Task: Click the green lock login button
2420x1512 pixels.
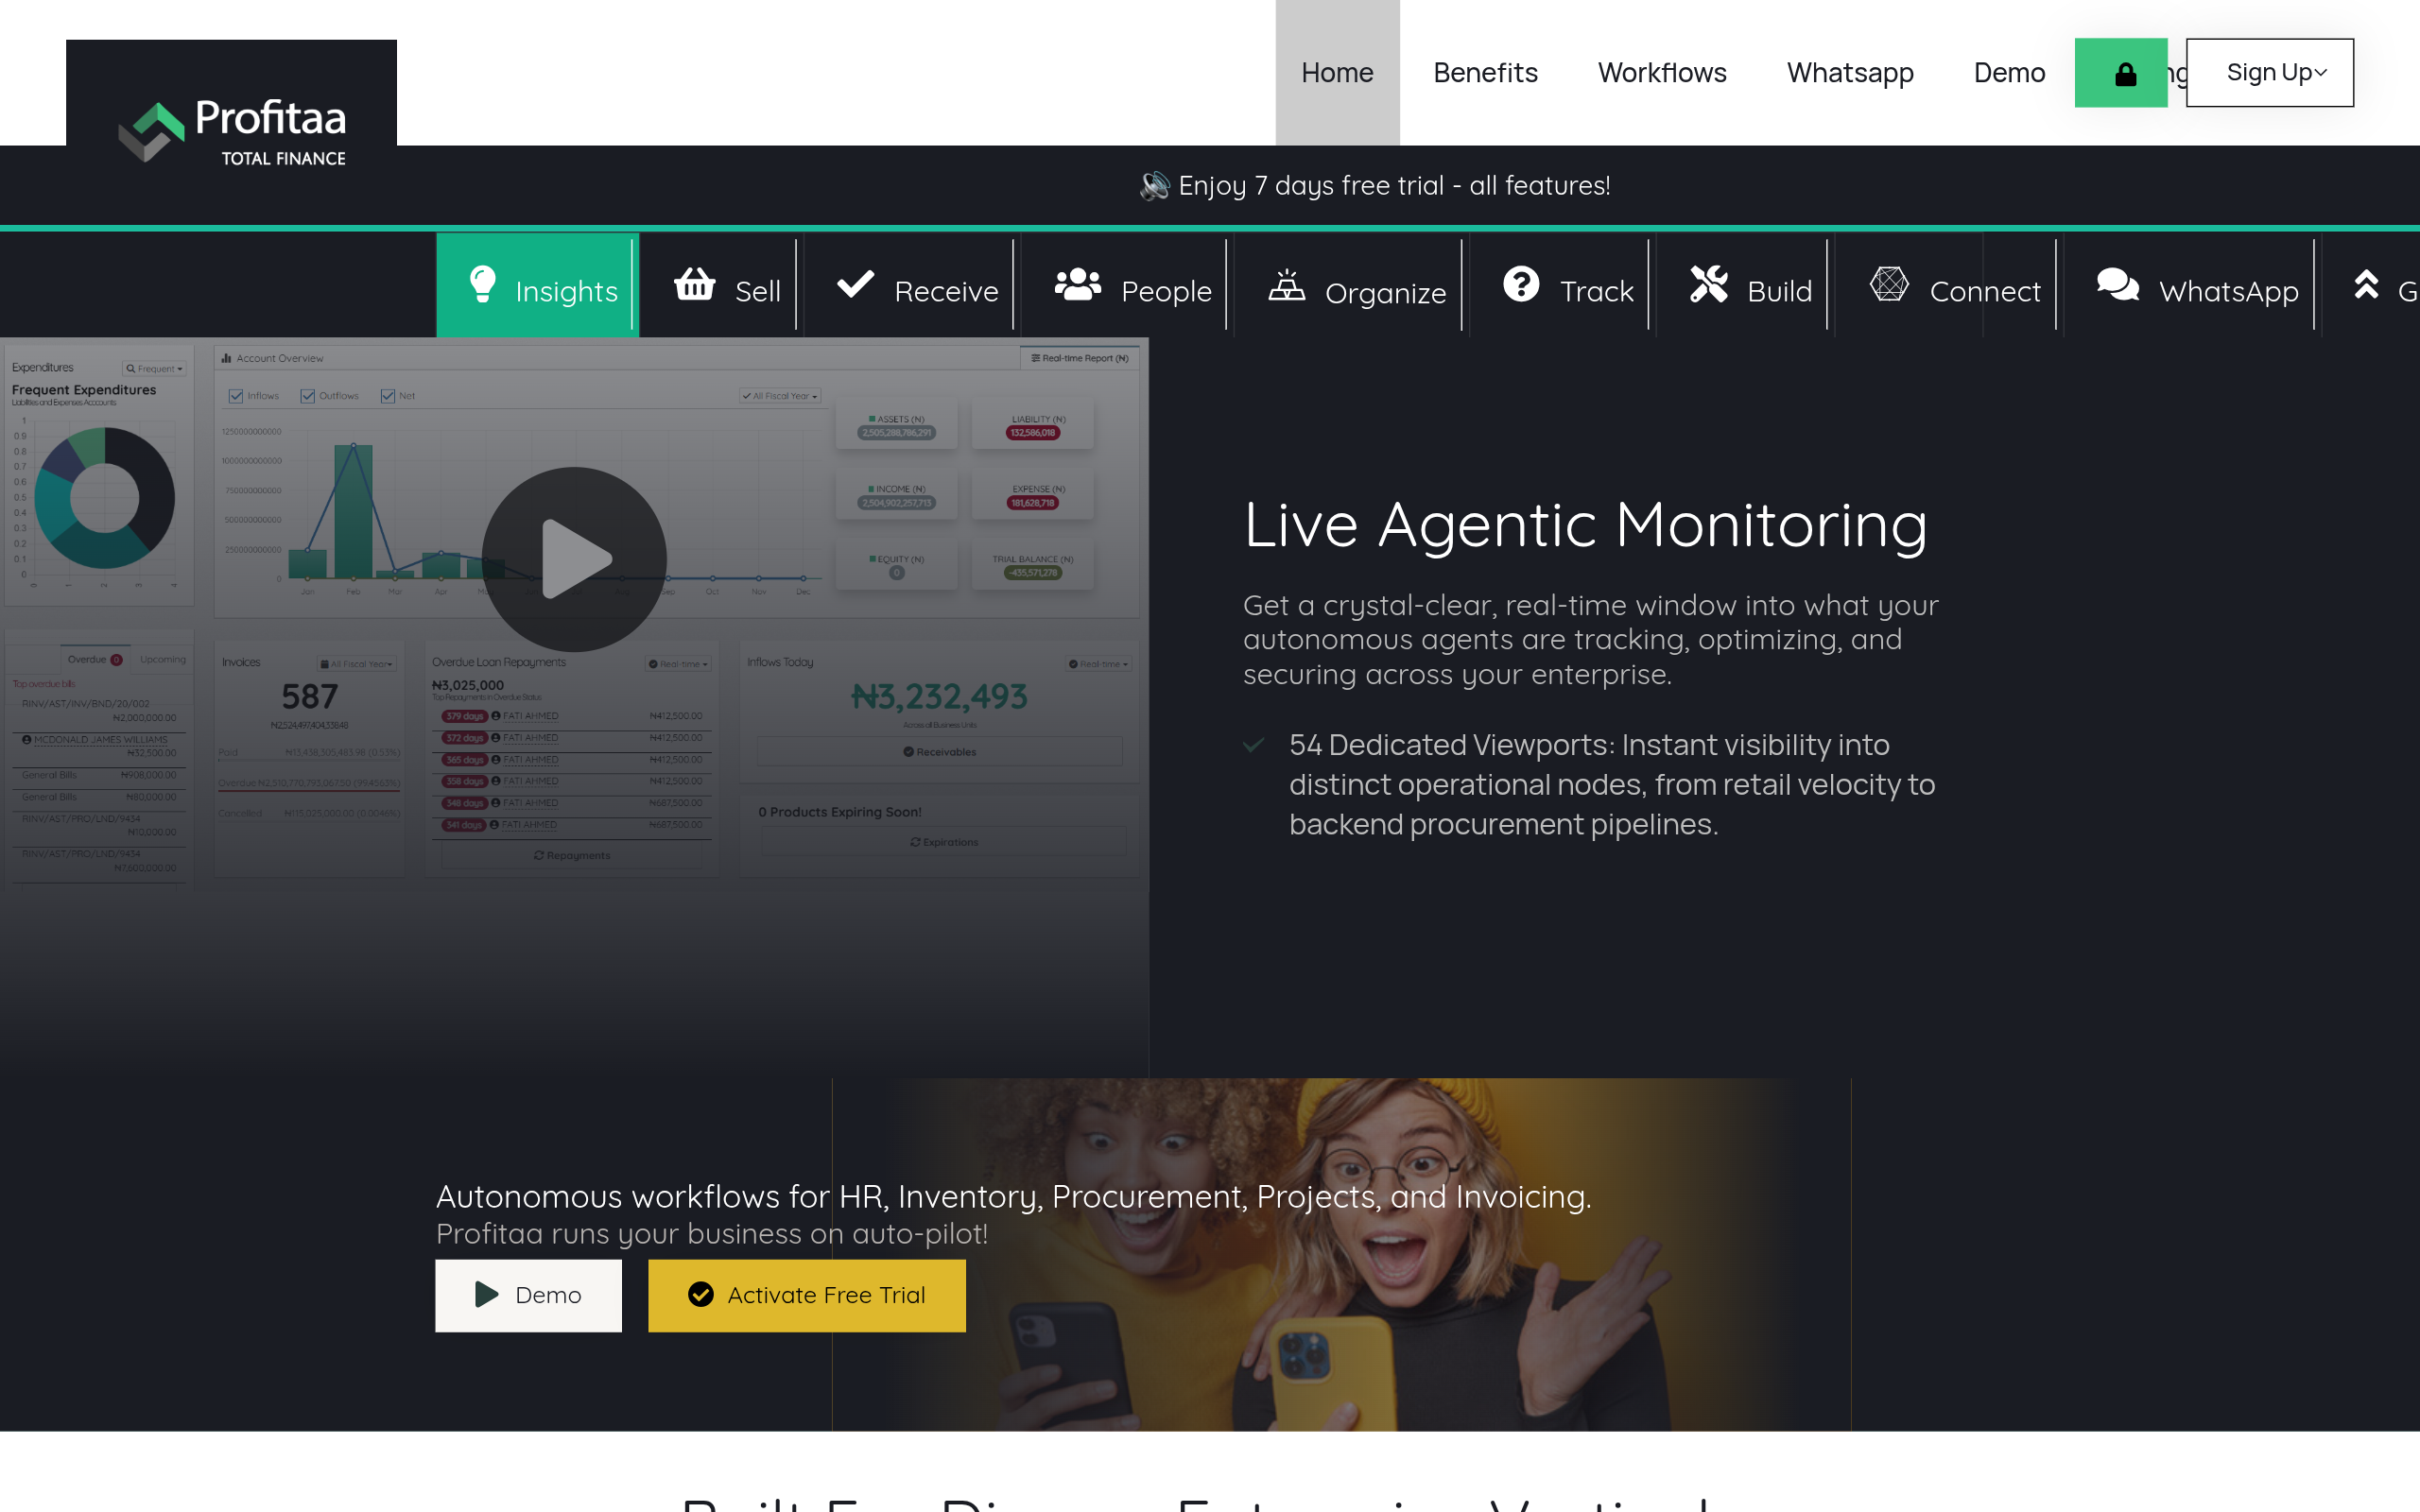Action: click(2121, 73)
